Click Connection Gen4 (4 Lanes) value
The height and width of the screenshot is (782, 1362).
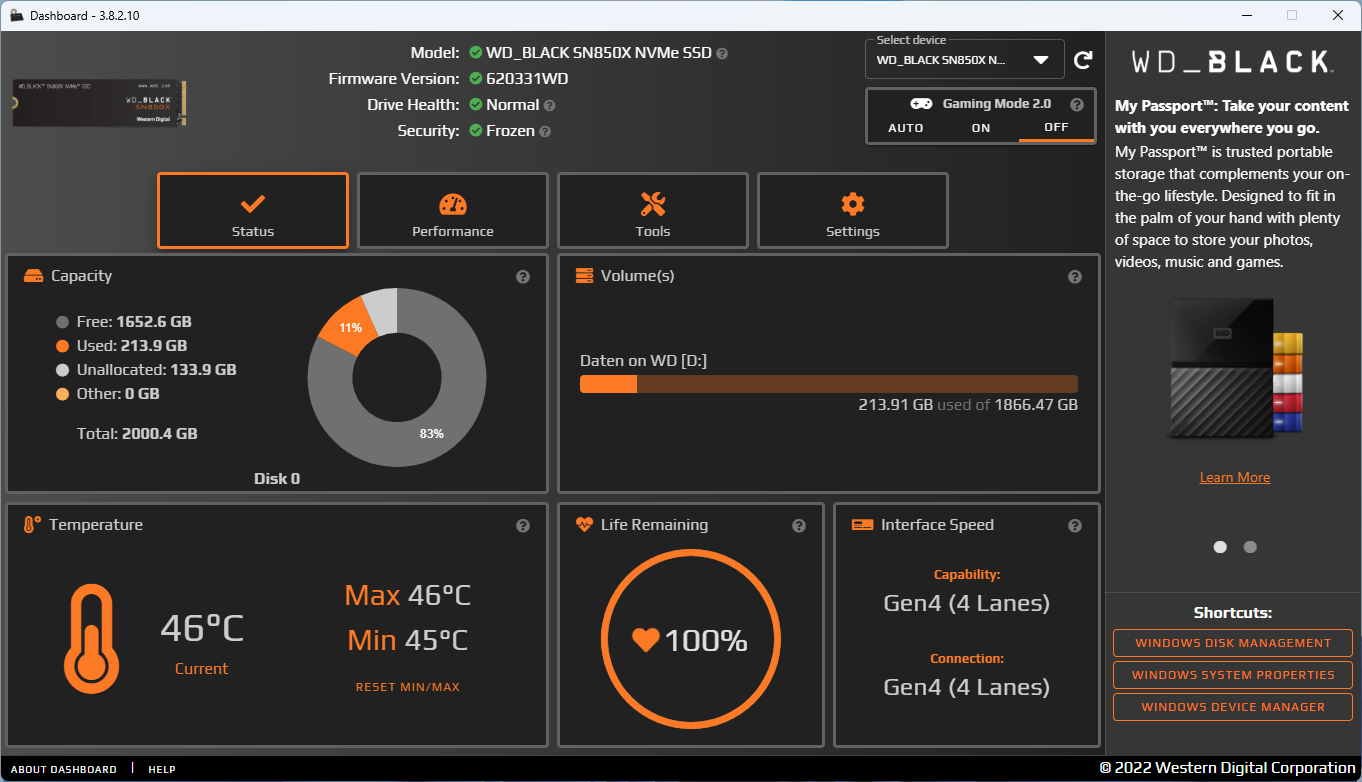tap(967, 688)
